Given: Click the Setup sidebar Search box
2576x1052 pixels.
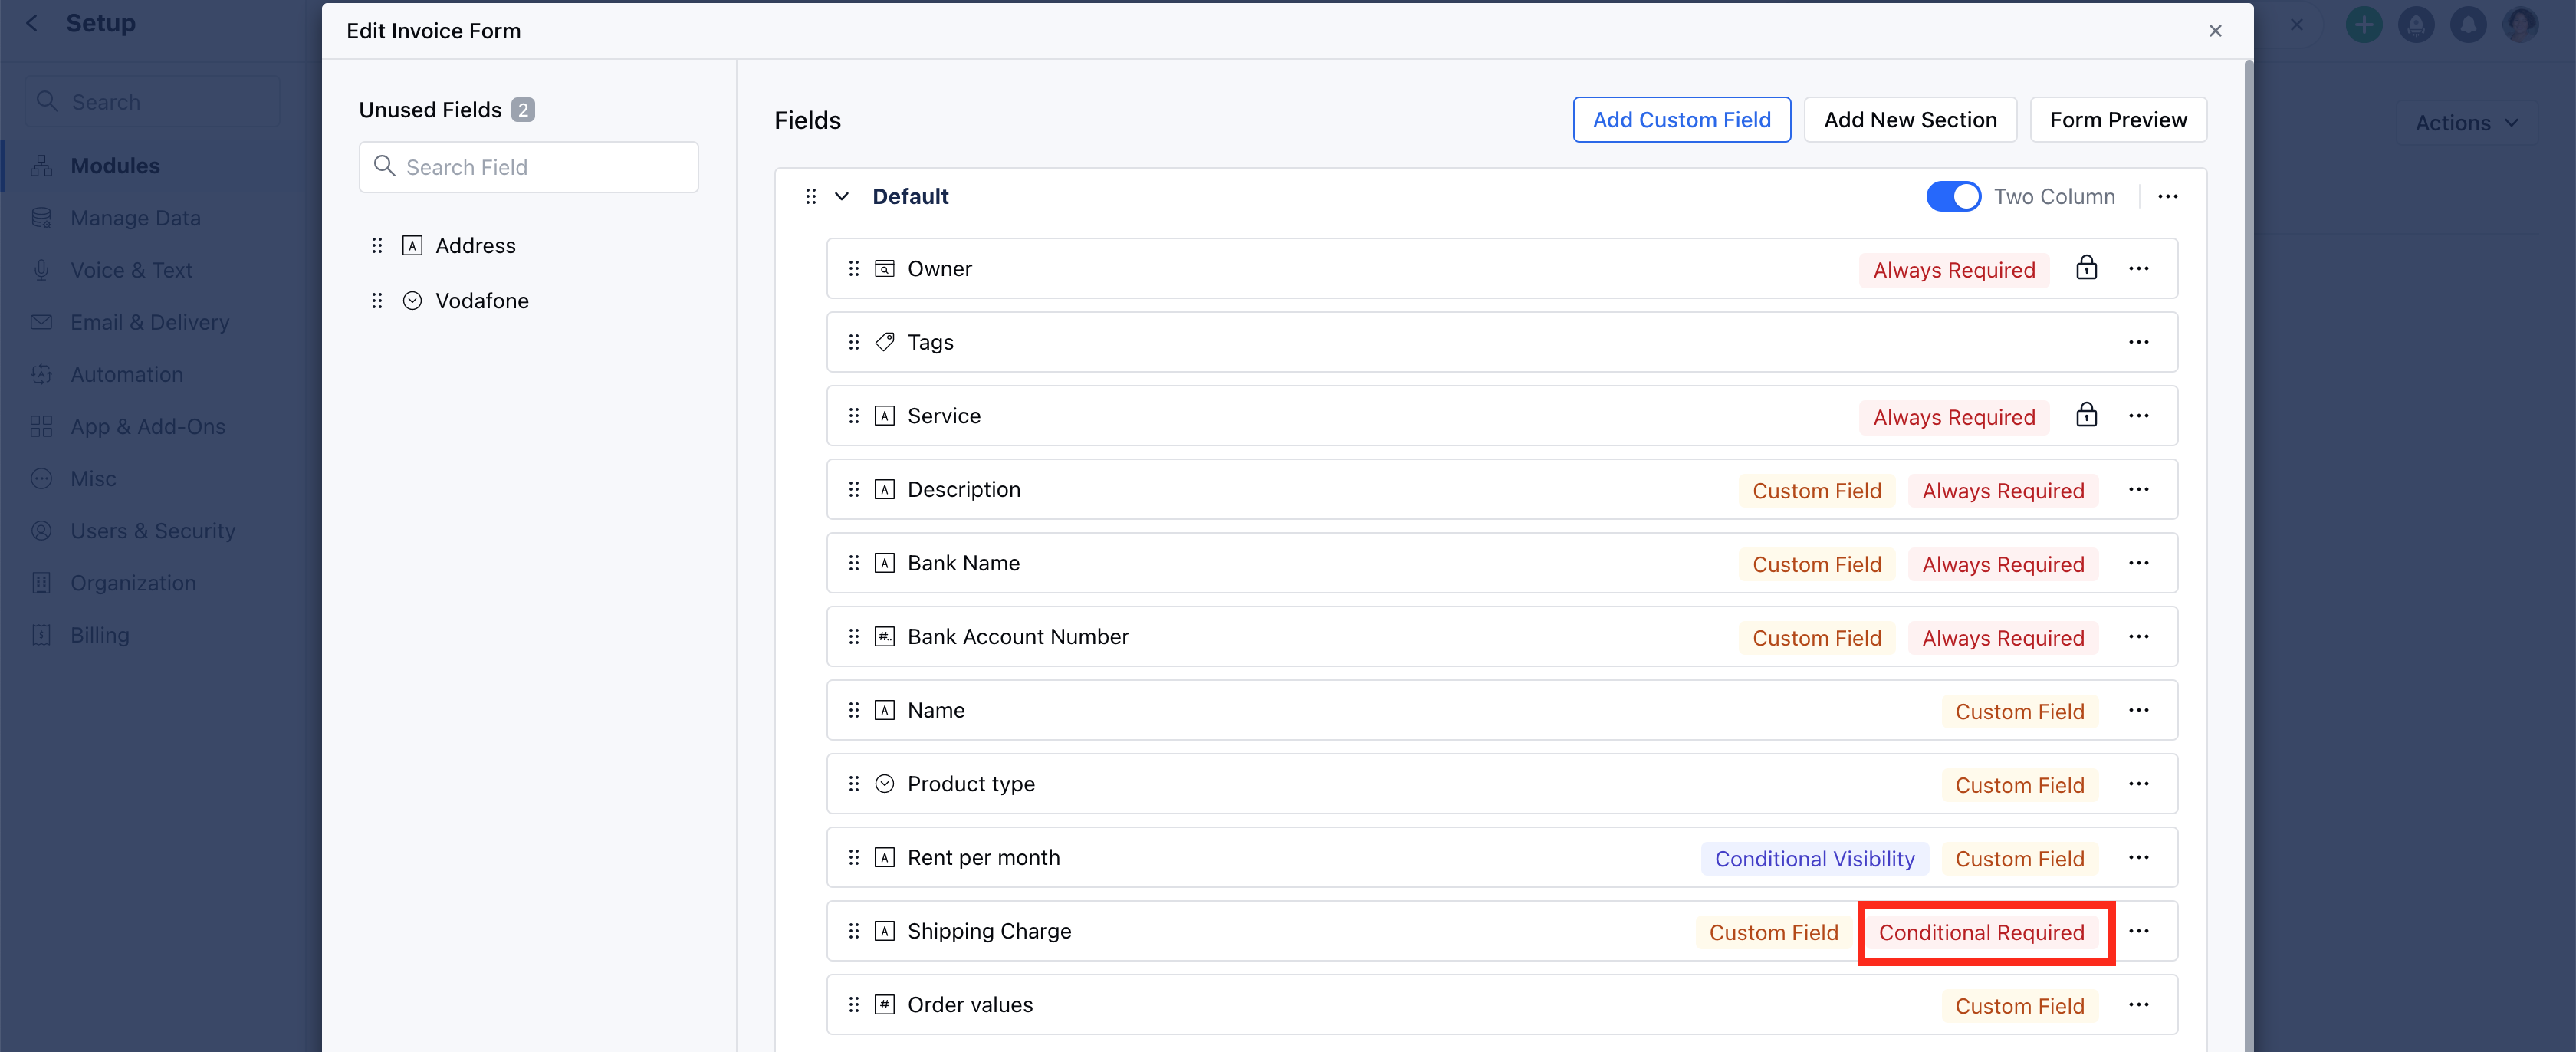Looking at the screenshot, I should 152,102.
